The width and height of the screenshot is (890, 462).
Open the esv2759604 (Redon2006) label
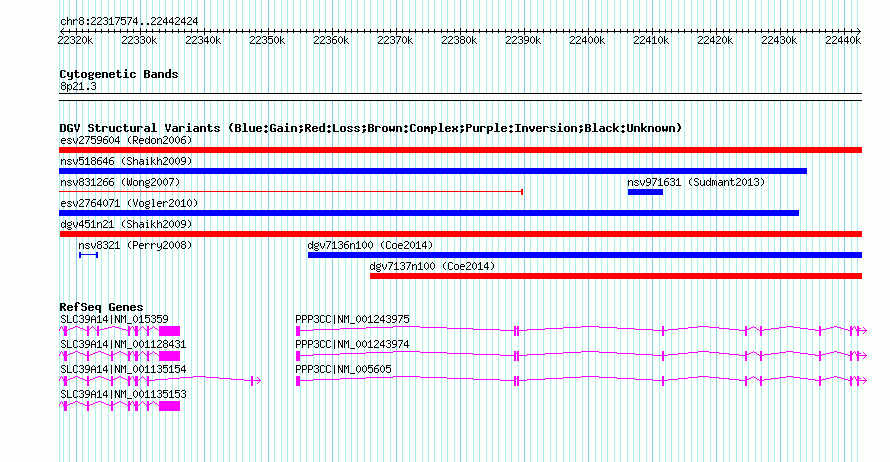point(126,140)
